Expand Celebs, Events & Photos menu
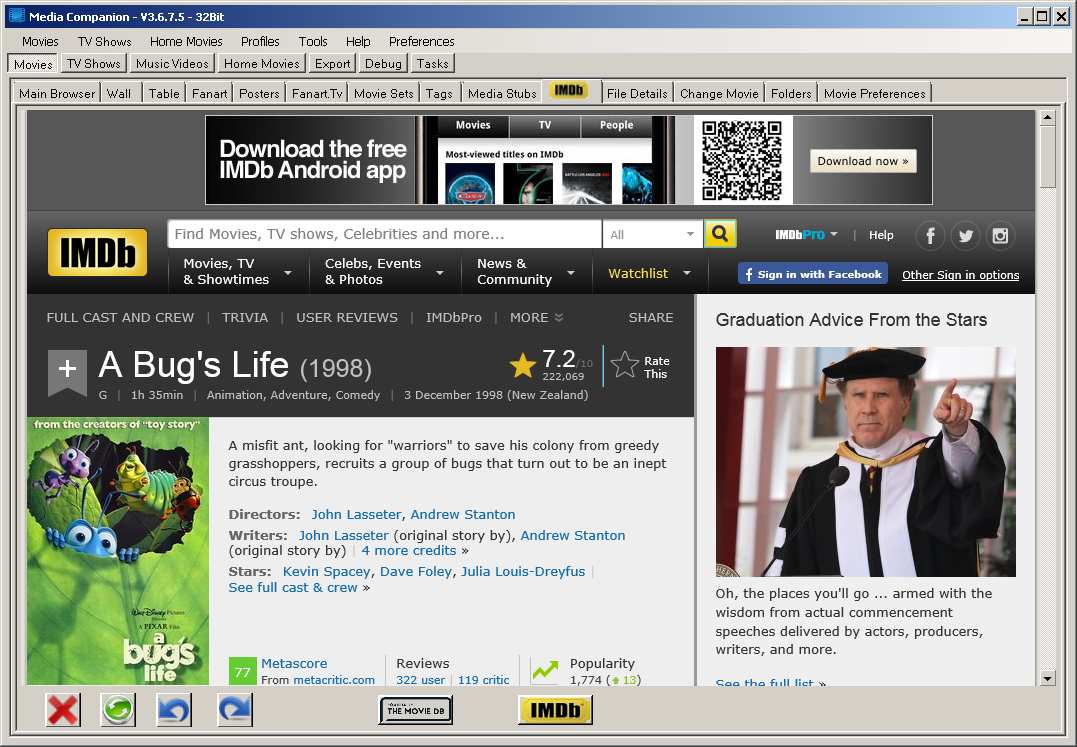The width and height of the screenshot is (1077, 747). coord(383,272)
